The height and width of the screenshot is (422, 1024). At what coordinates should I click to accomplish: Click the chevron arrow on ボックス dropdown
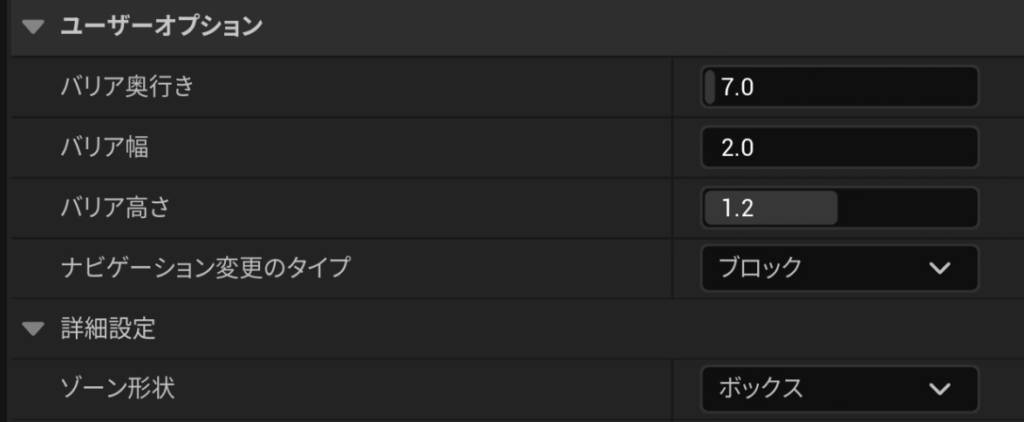pos(938,389)
